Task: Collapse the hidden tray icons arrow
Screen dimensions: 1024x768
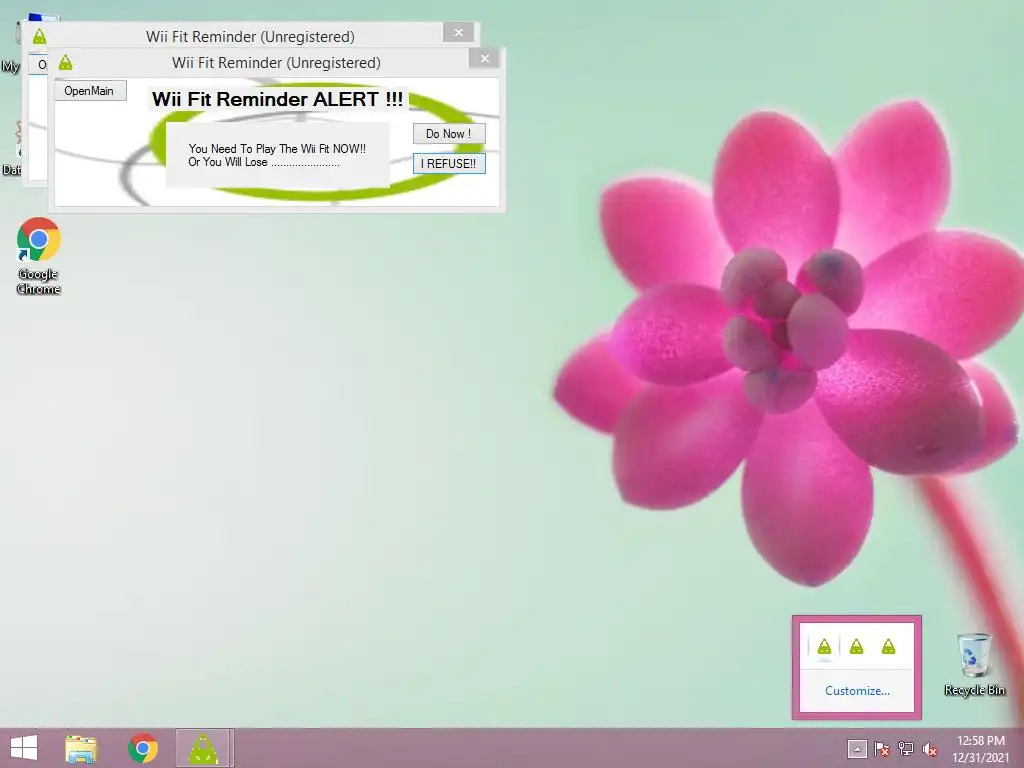Action: tap(857, 749)
